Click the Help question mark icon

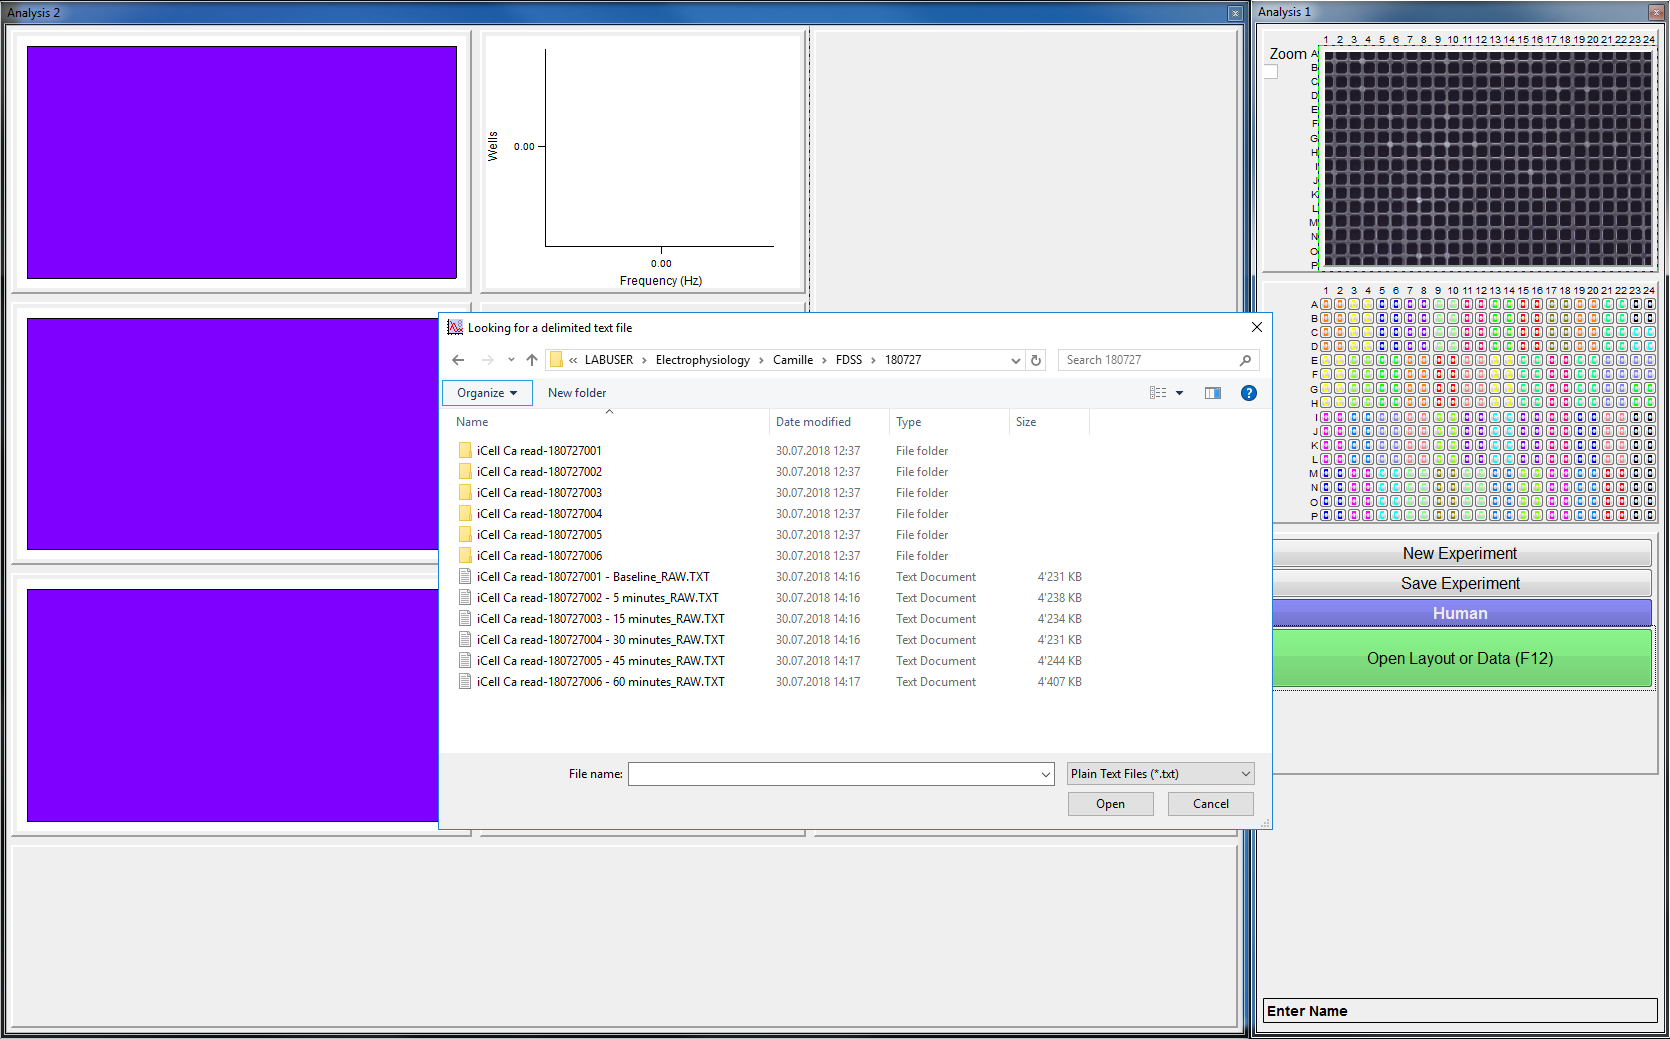pyautogui.click(x=1248, y=393)
